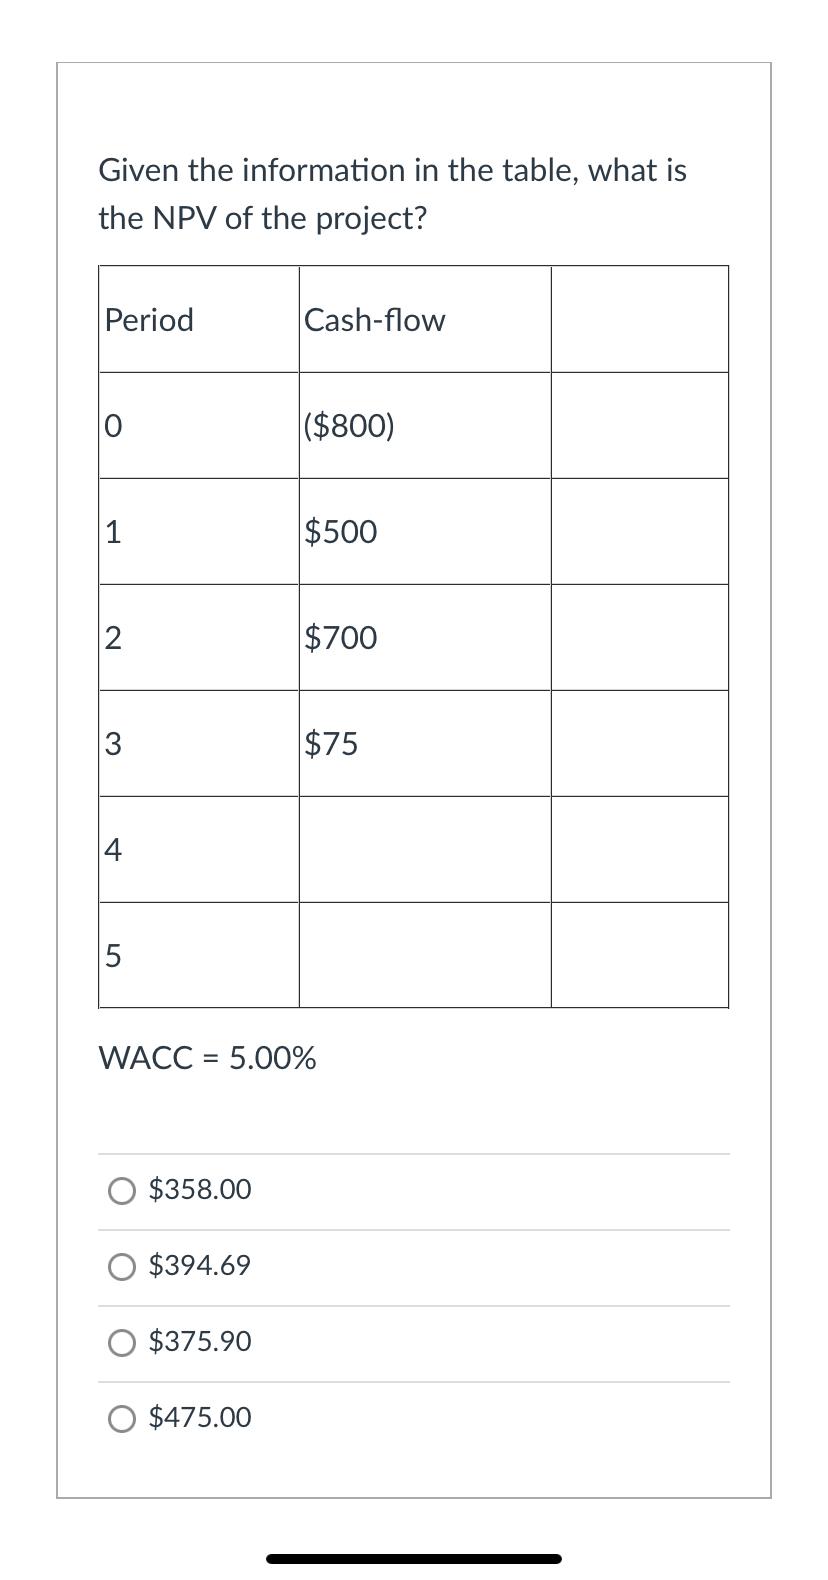Click the empty cell beside Period 5
Viewport: 828px width, 1580px height.
[x=424, y=955]
